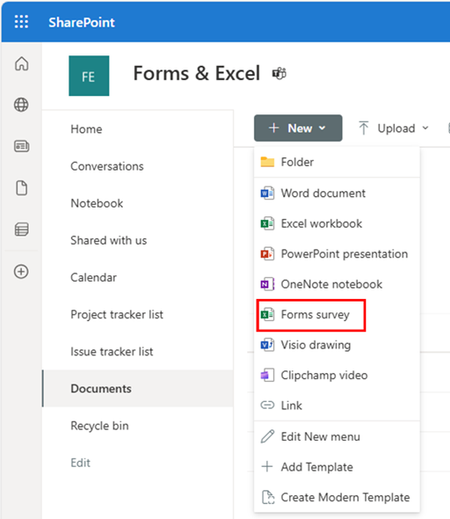Click the Forms & Excel site title
450x519 pixels.
coord(197,73)
